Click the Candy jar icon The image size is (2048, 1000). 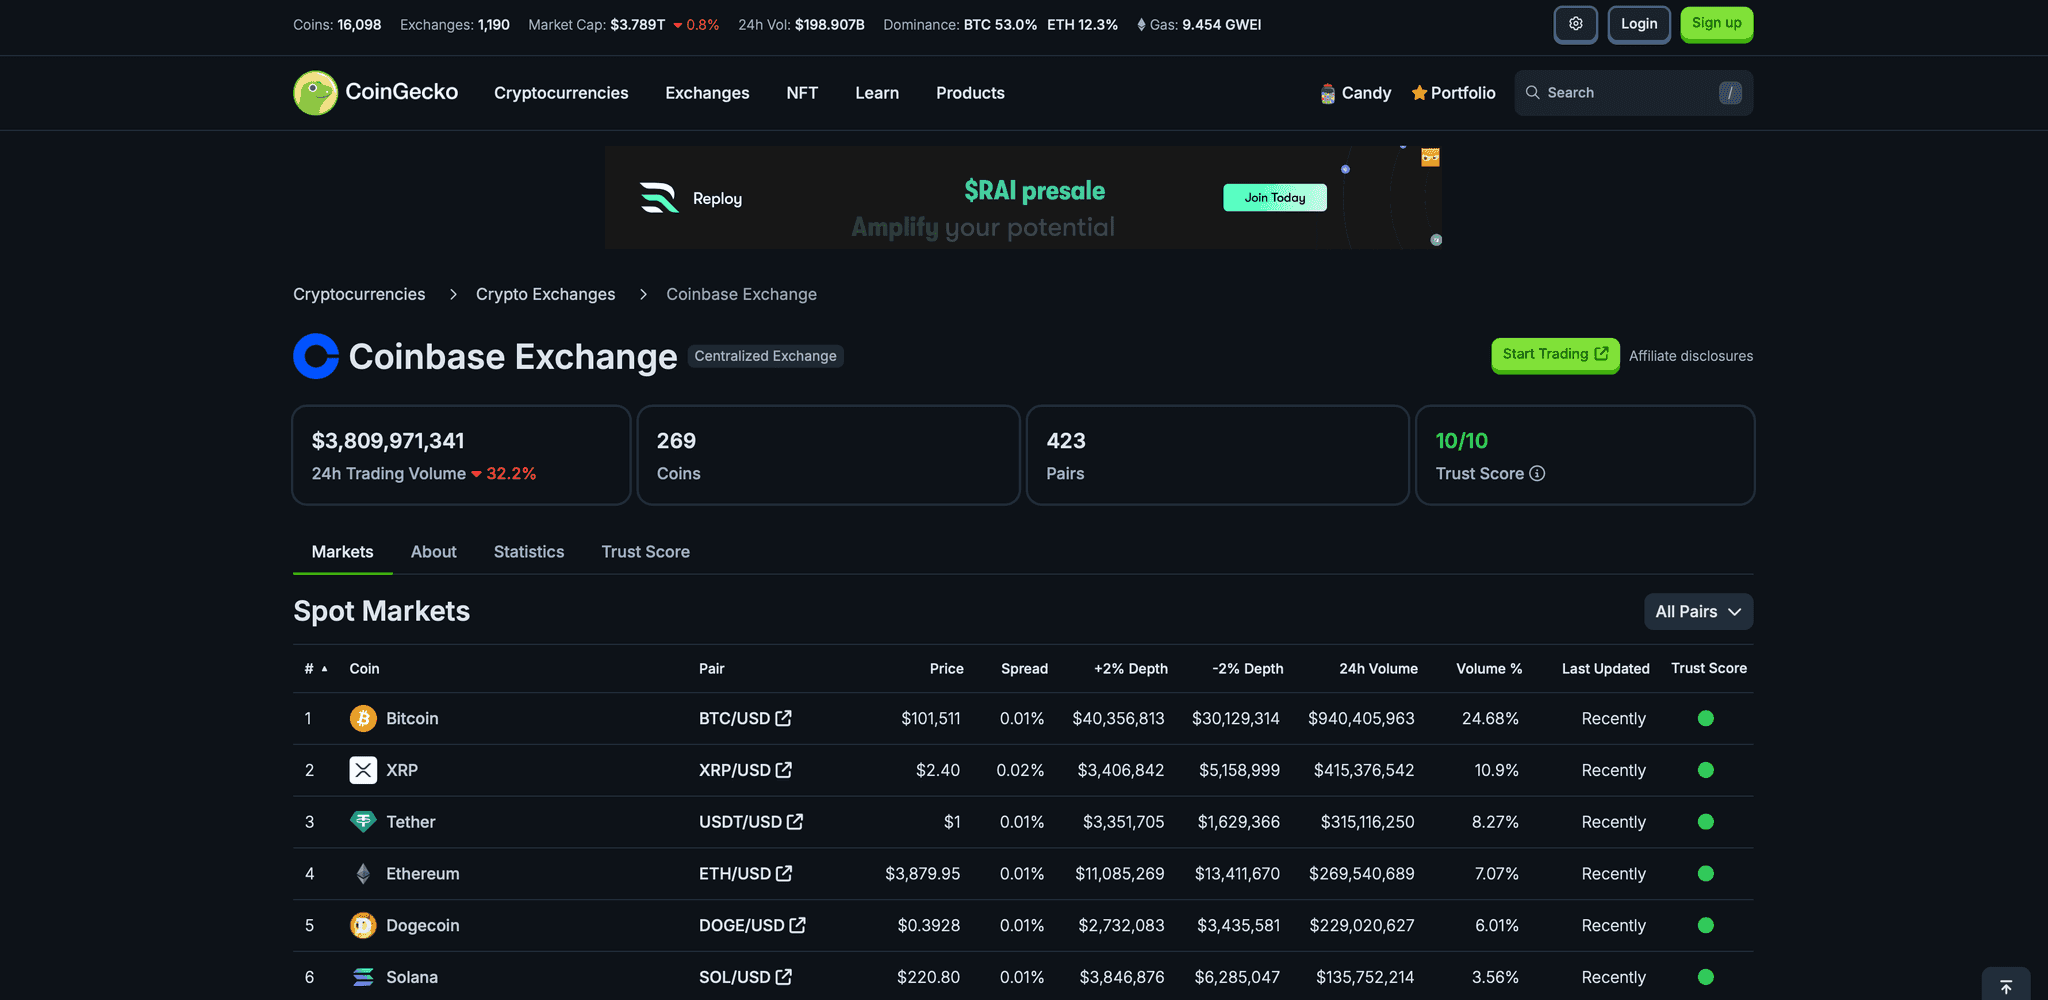pyautogui.click(x=1327, y=94)
